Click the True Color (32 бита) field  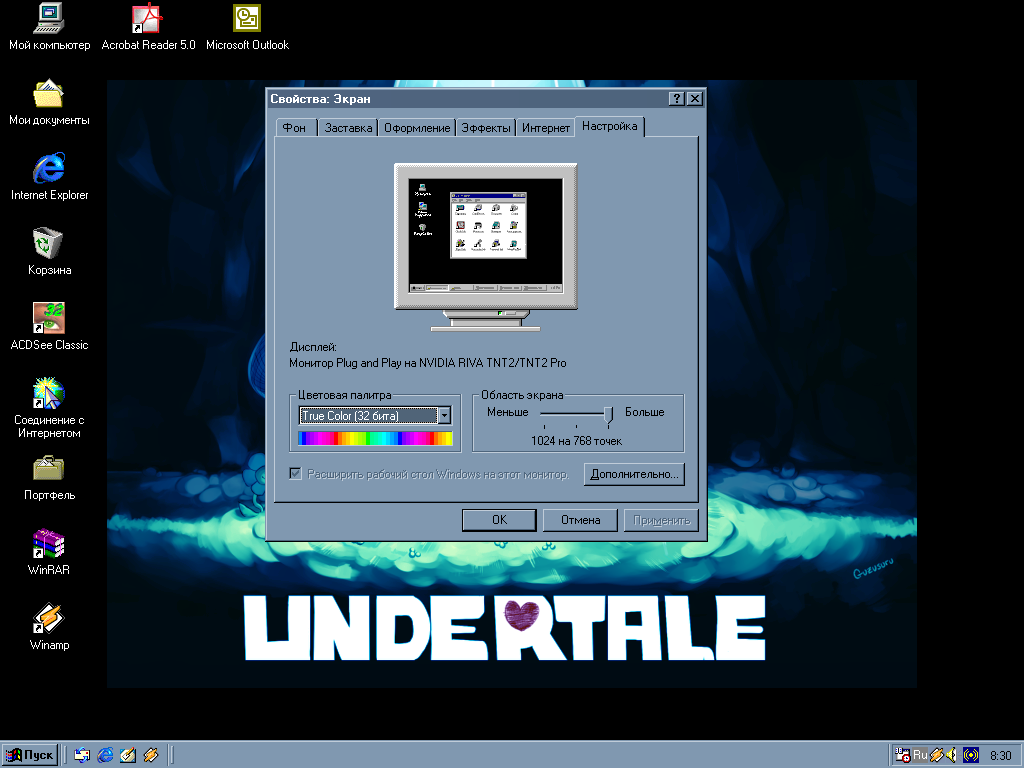[368, 415]
